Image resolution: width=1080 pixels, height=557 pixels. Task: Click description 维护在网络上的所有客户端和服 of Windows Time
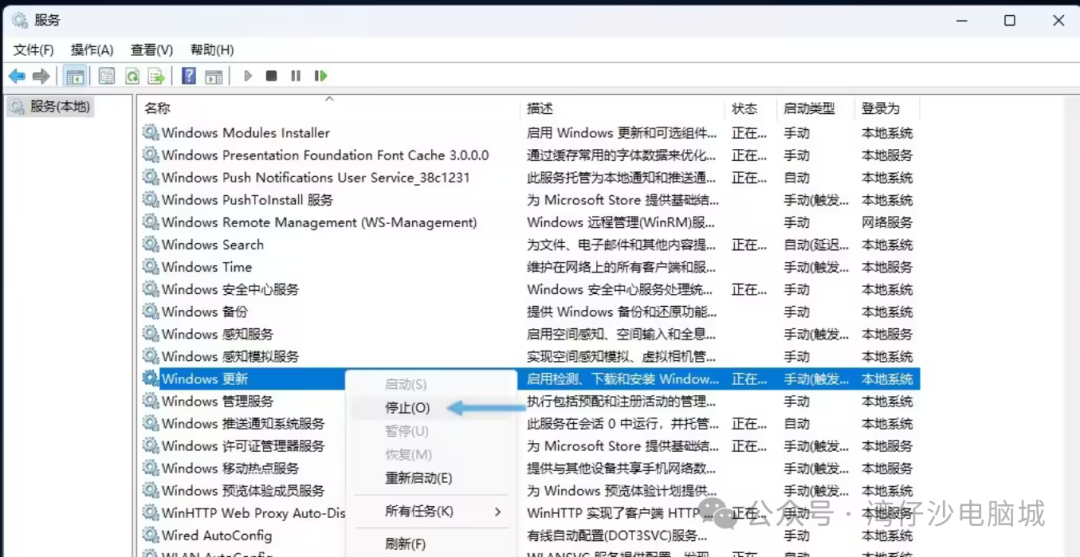tap(622, 267)
